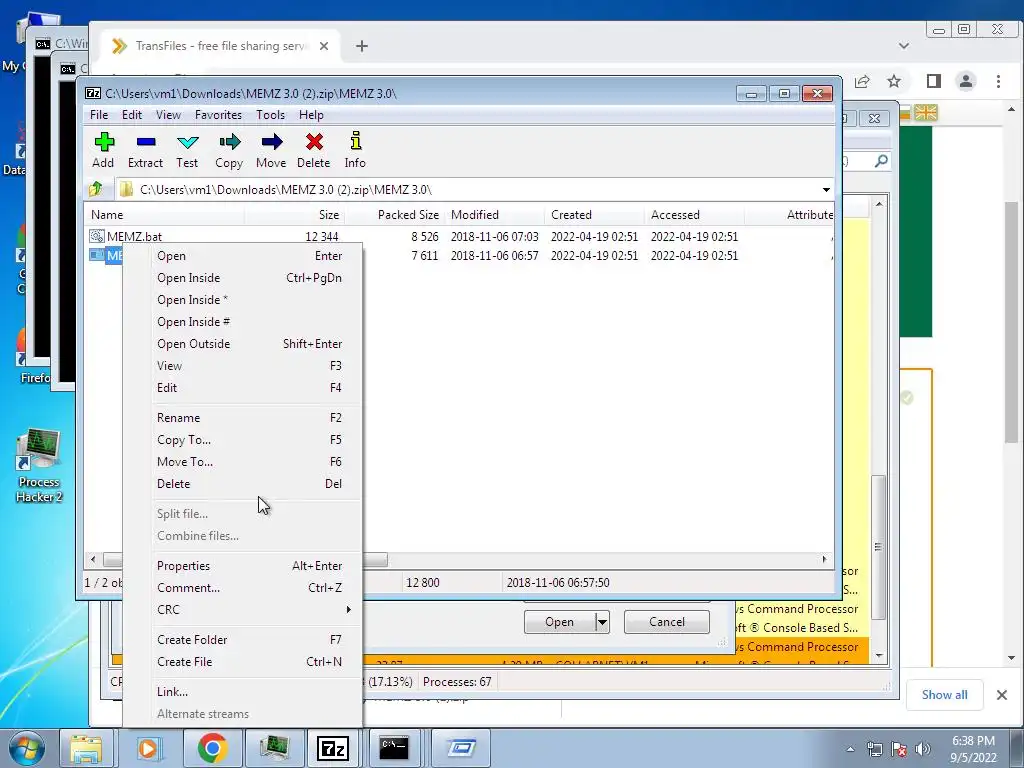The height and width of the screenshot is (768, 1024).
Task: Click the Move toolbar icon
Action: point(271,142)
